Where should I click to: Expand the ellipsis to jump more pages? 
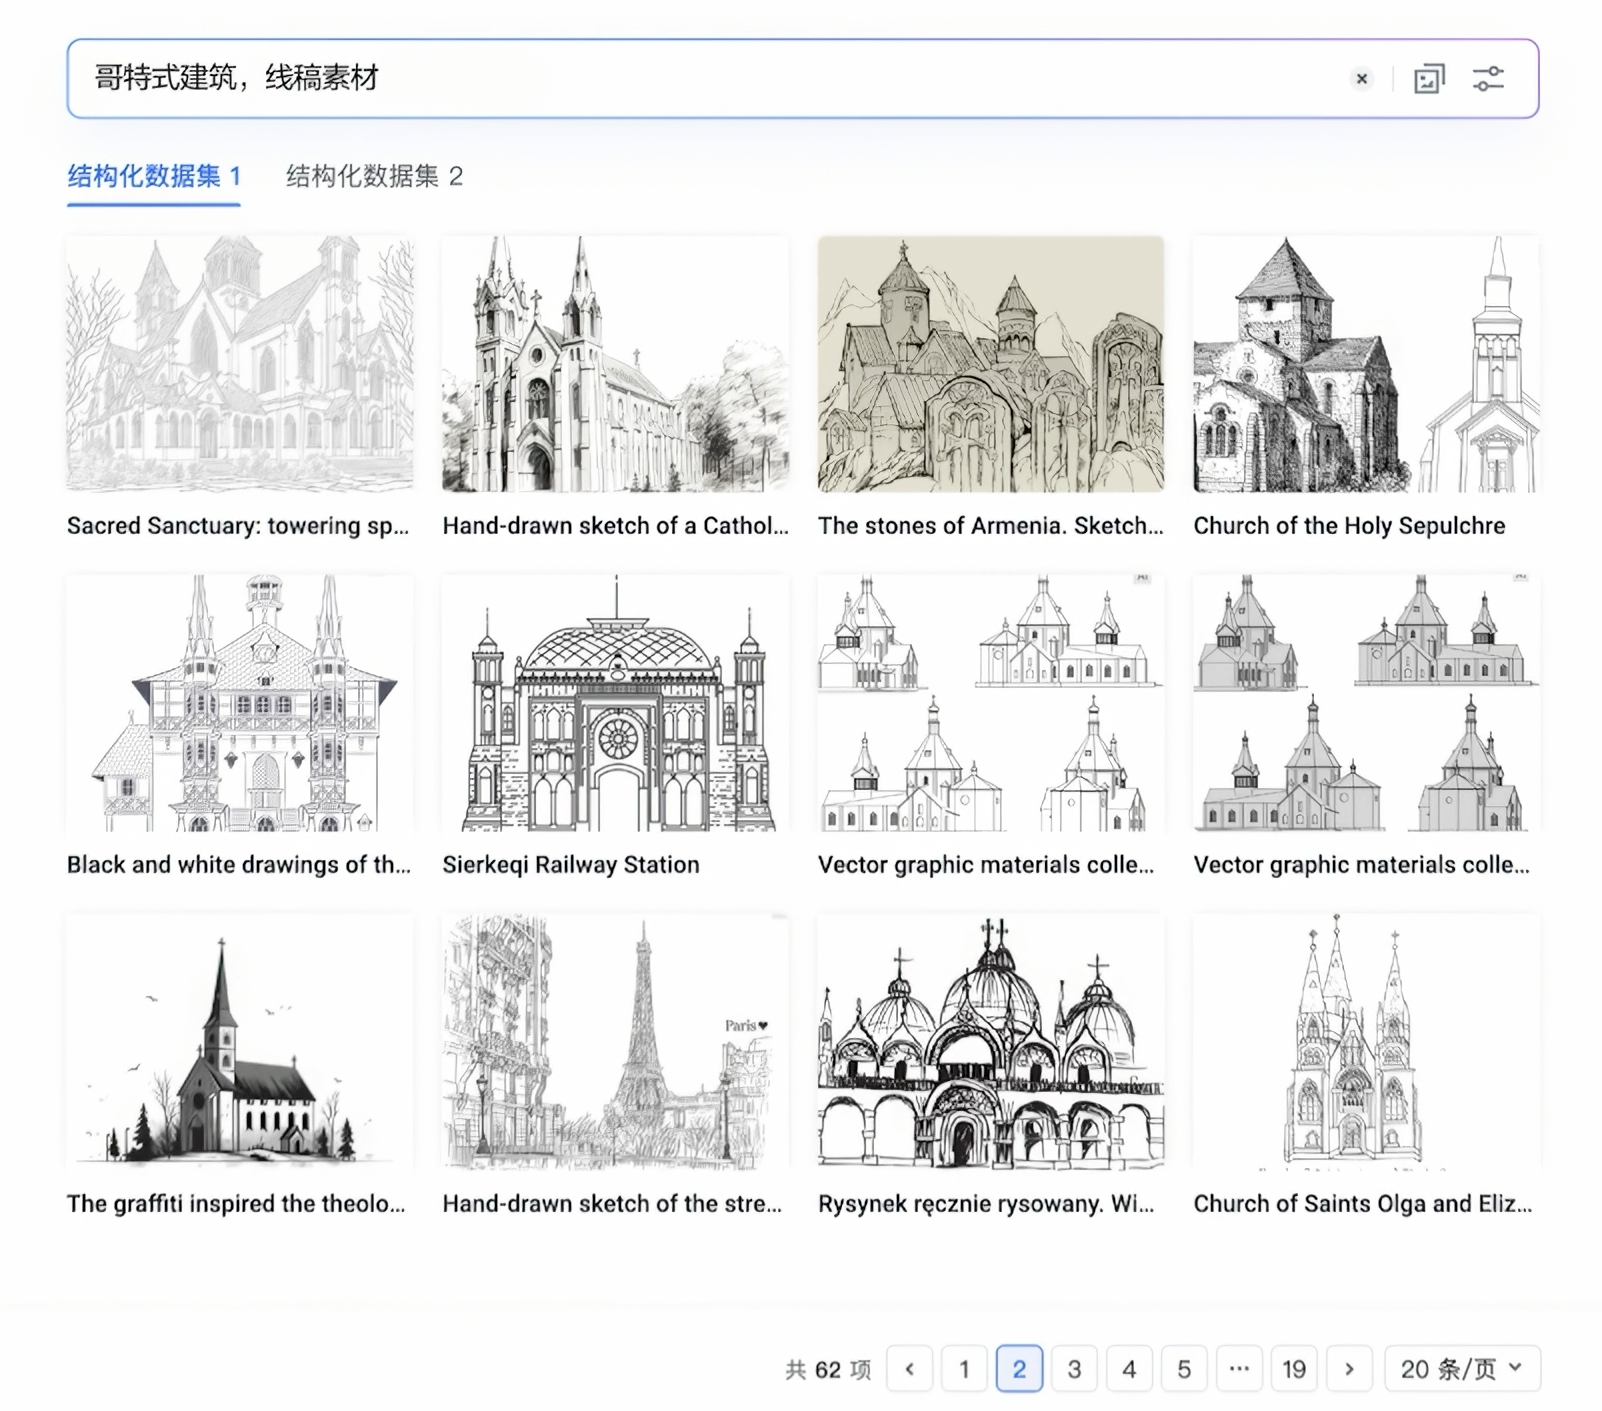[x=1239, y=1369]
